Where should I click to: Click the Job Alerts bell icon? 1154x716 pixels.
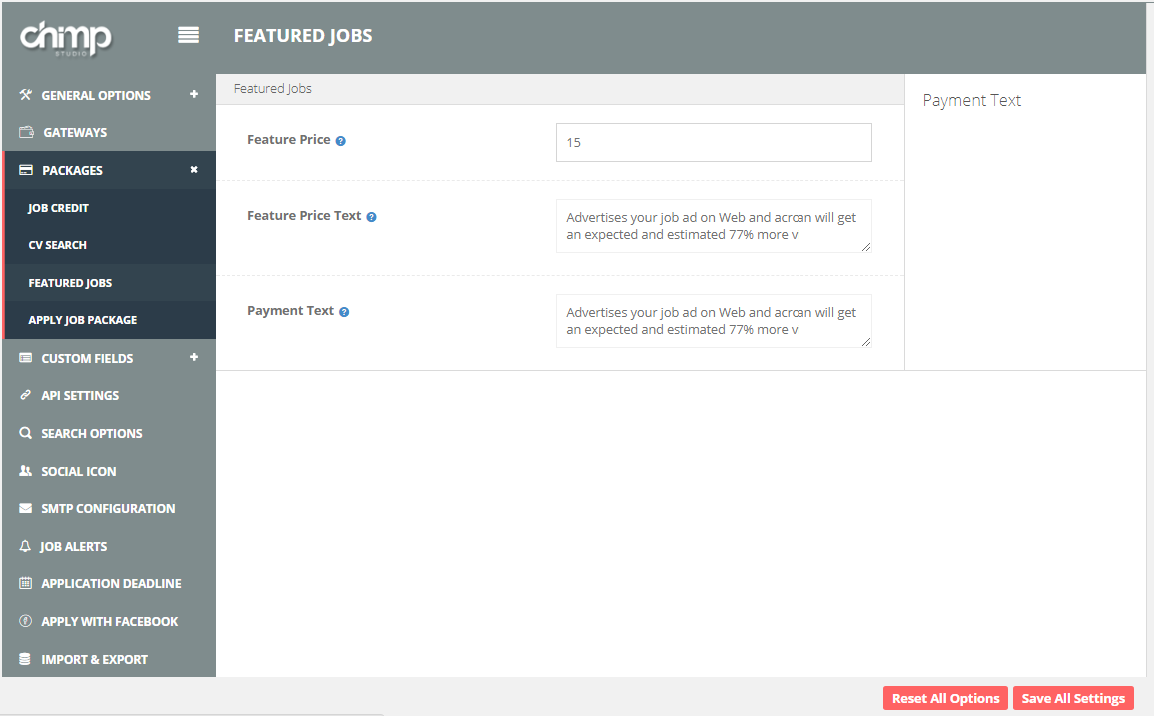(26, 546)
